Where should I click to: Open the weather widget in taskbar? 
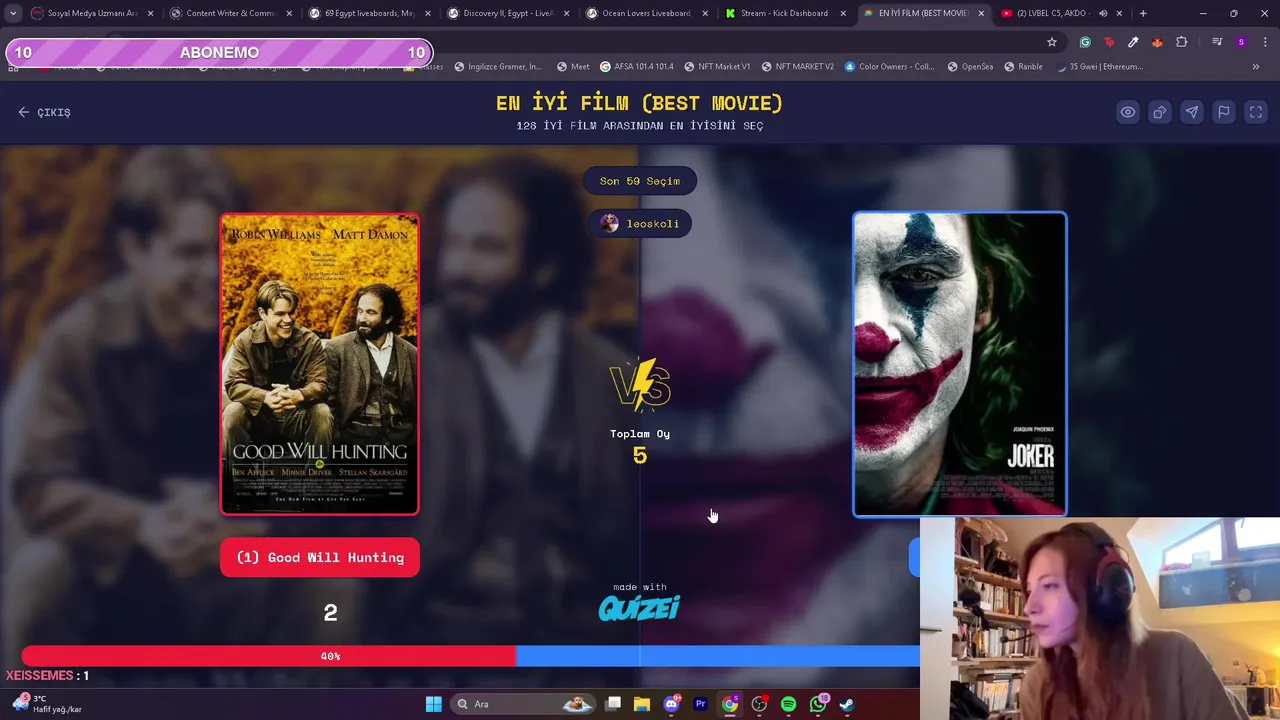click(x=46, y=704)
